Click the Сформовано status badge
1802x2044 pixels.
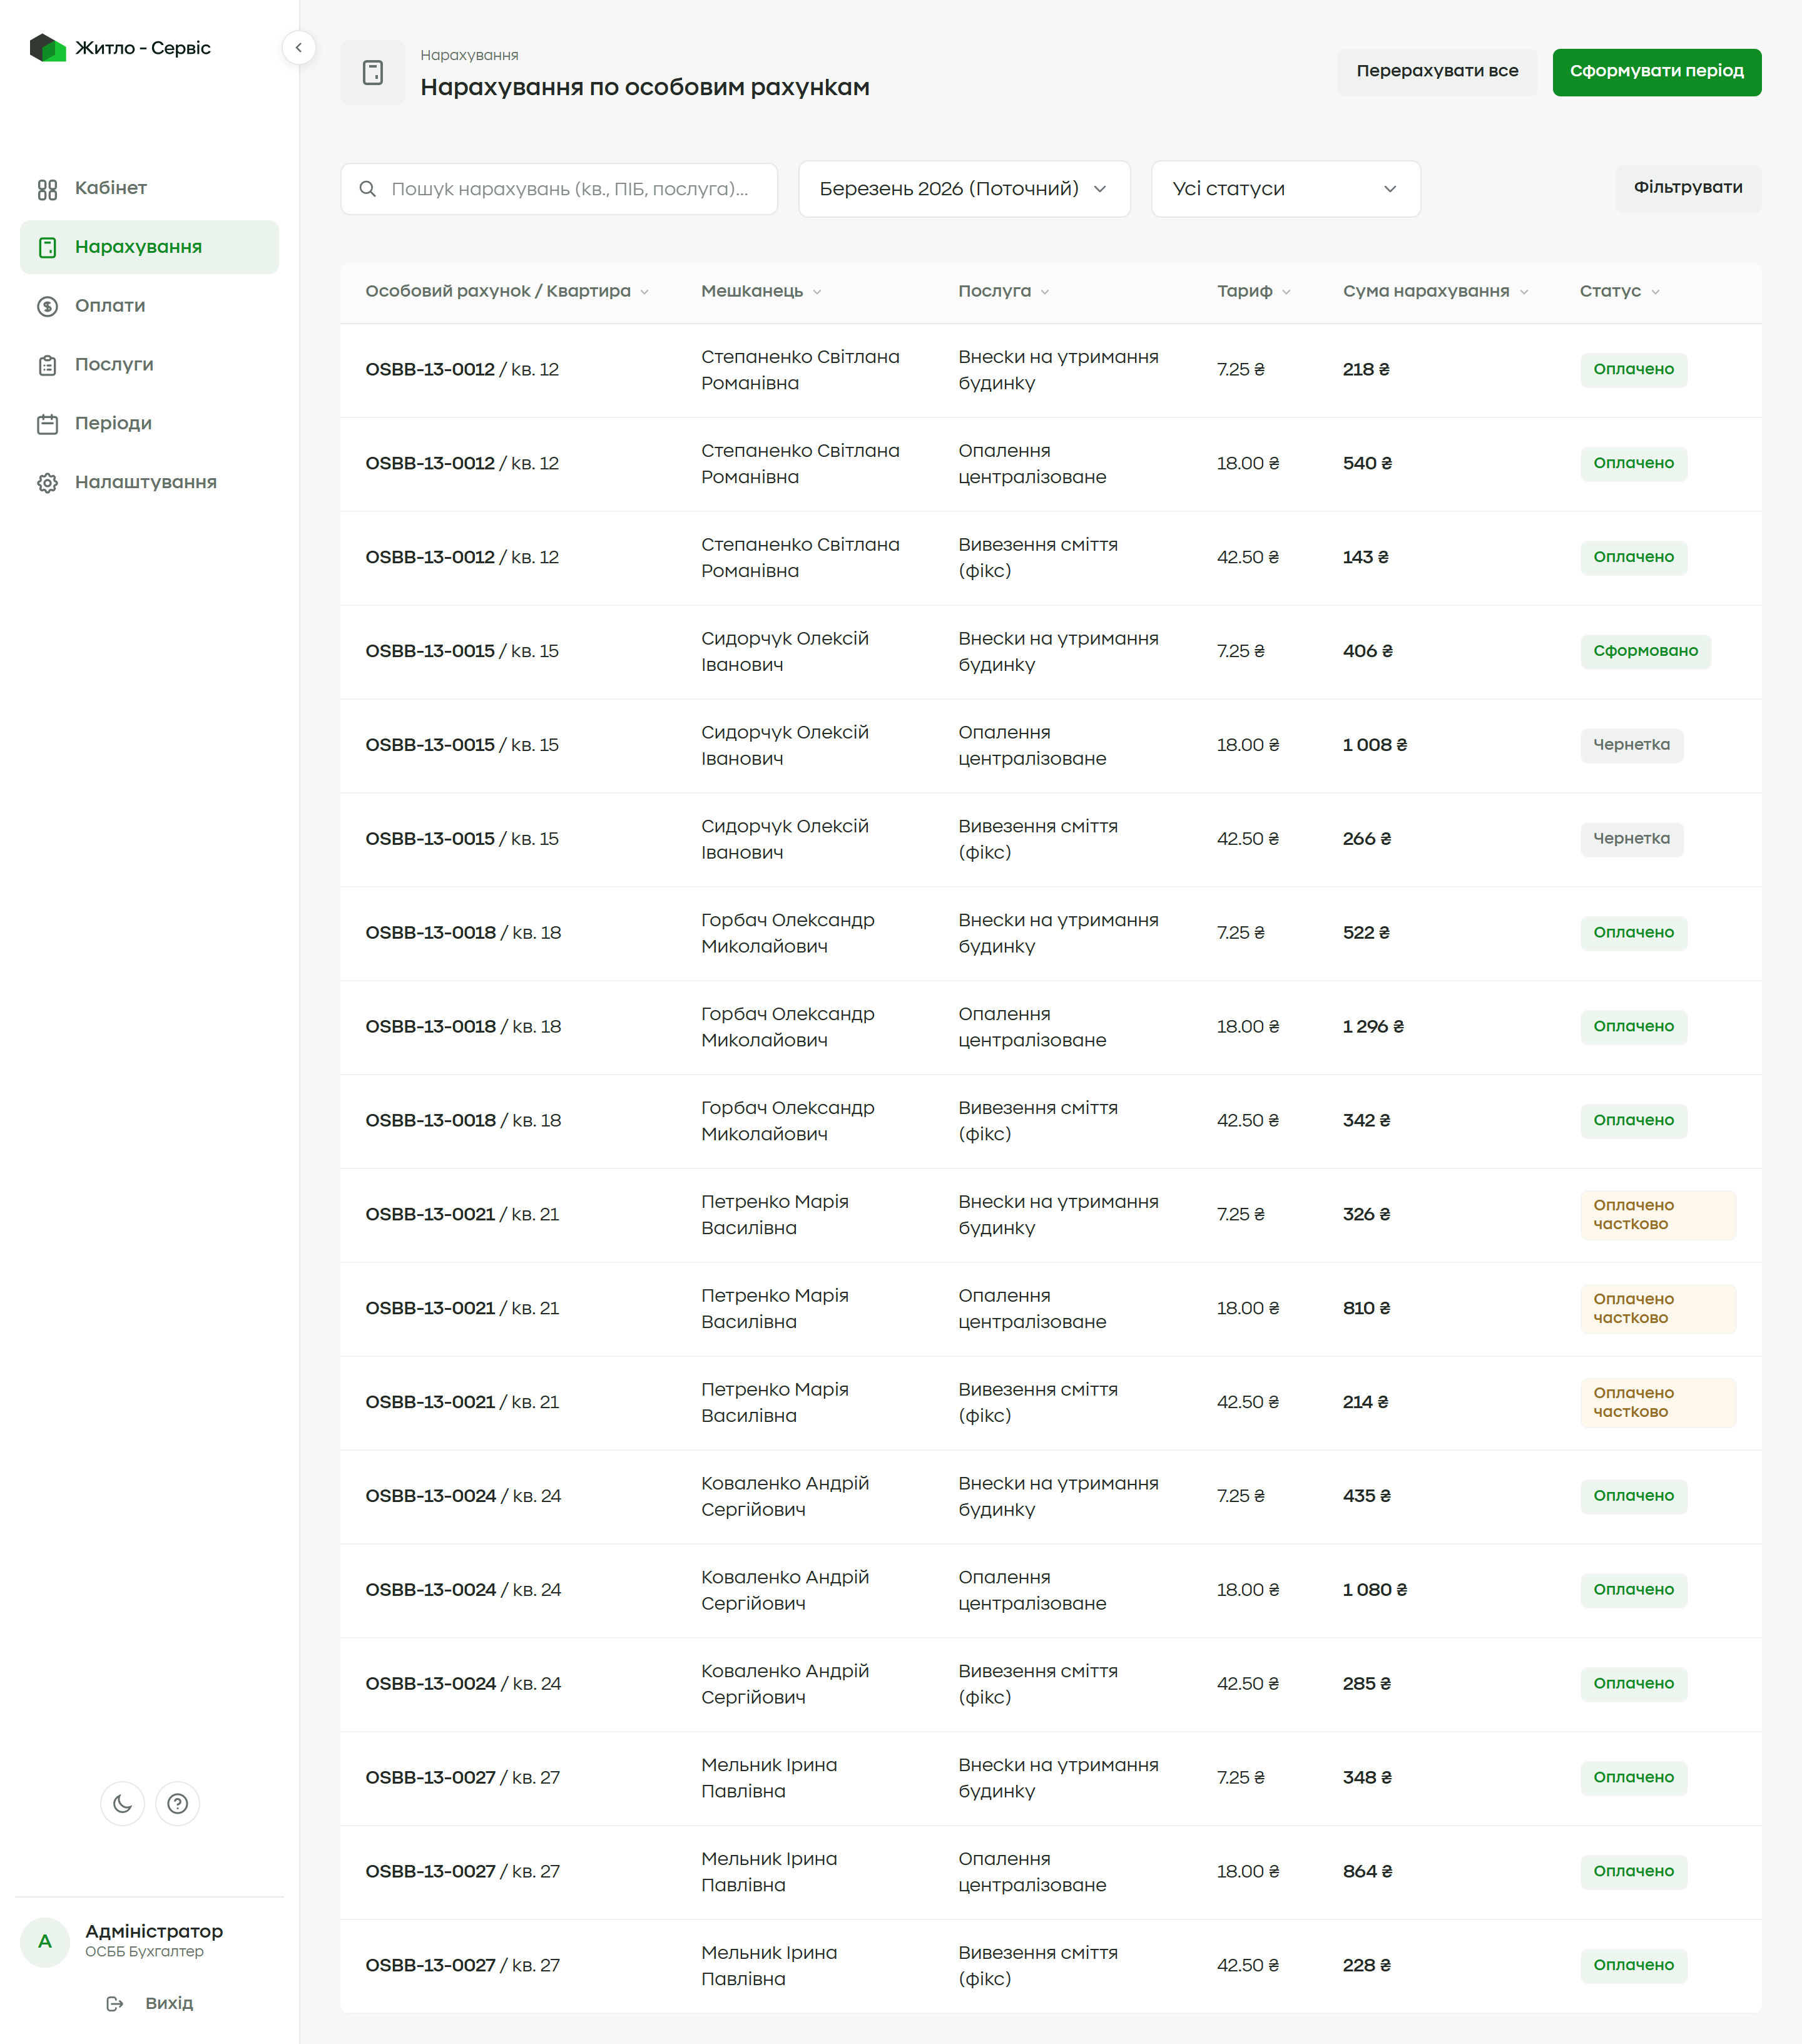[1645, 651]
